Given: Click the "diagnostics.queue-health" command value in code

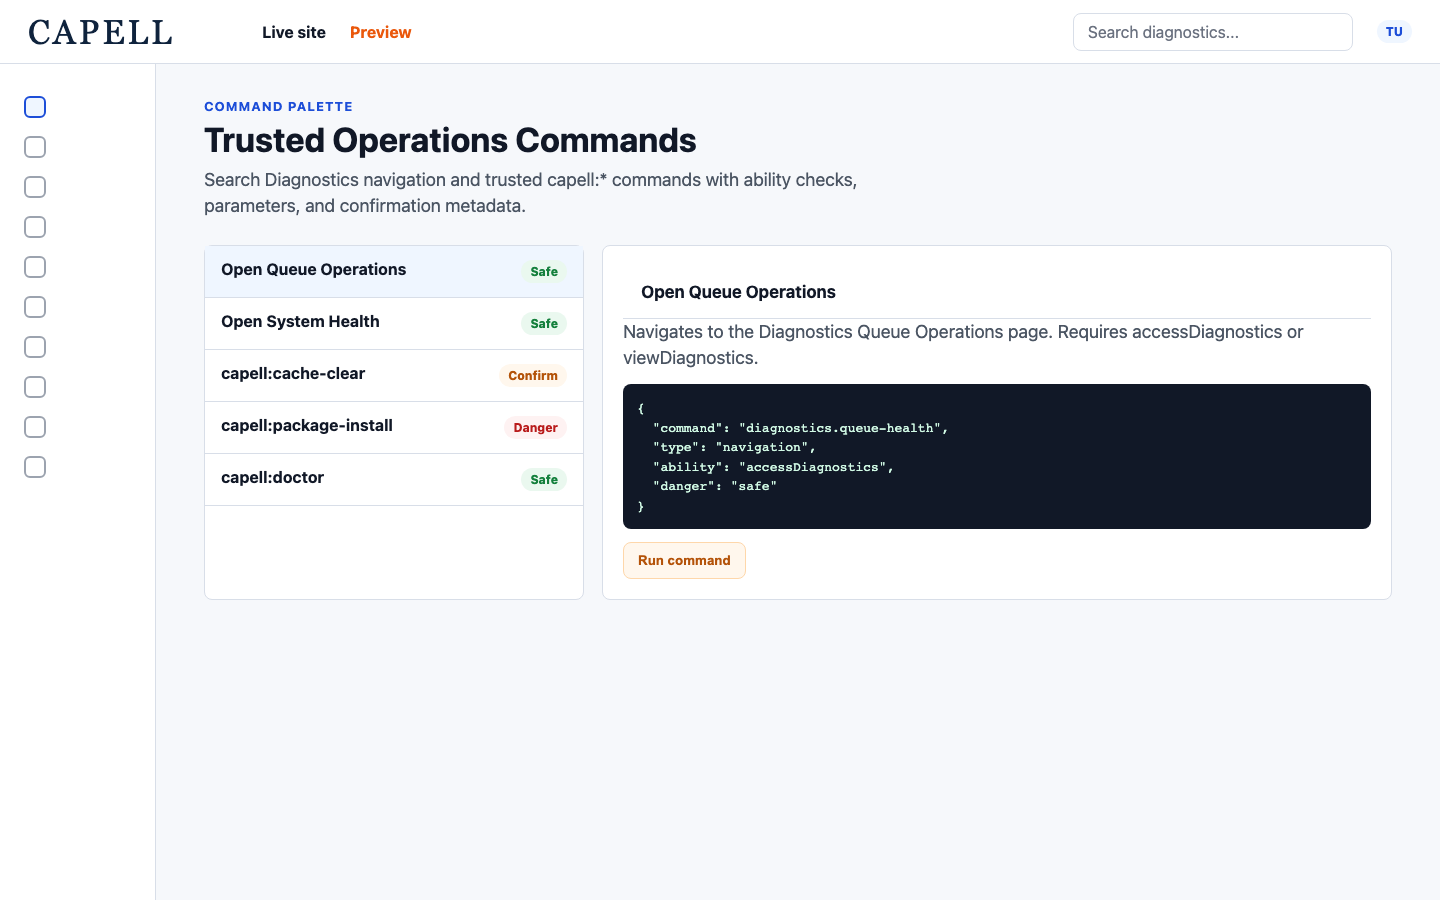Looking at the screenshot, I should pos(839,428).
